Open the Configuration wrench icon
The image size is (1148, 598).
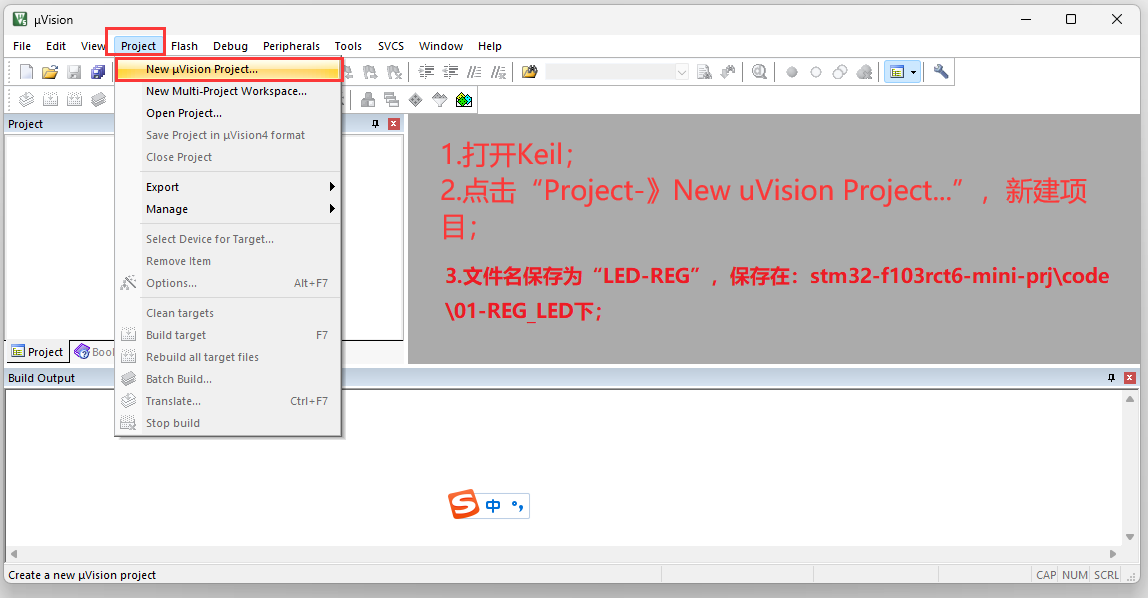pos(941,72)
